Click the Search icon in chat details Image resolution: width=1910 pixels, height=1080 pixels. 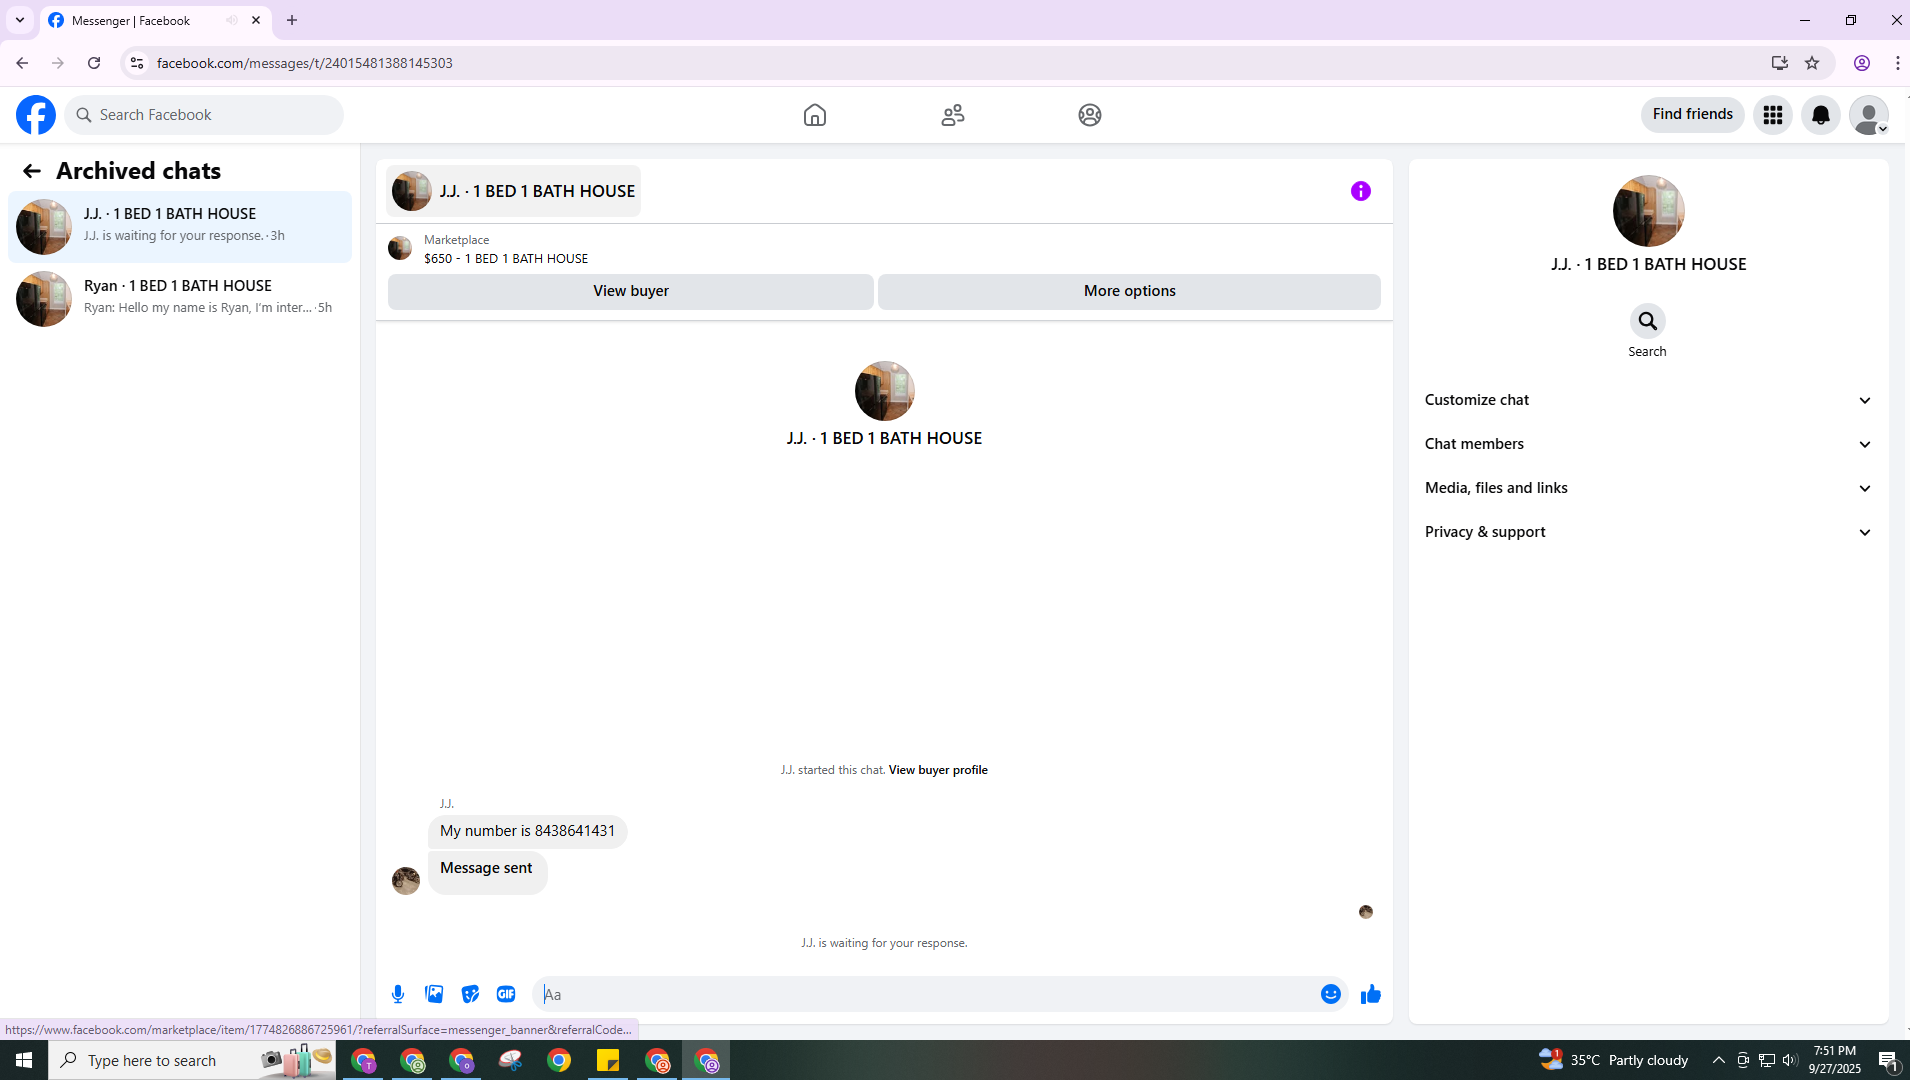click(x=1647, y=321)
